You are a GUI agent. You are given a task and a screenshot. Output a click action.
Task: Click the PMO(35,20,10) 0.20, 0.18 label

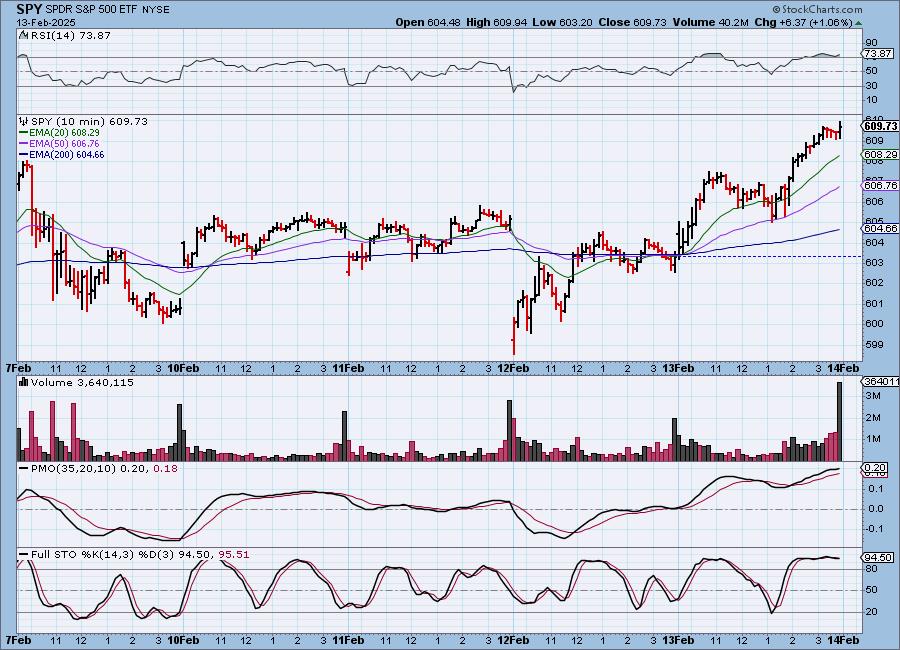104,469
